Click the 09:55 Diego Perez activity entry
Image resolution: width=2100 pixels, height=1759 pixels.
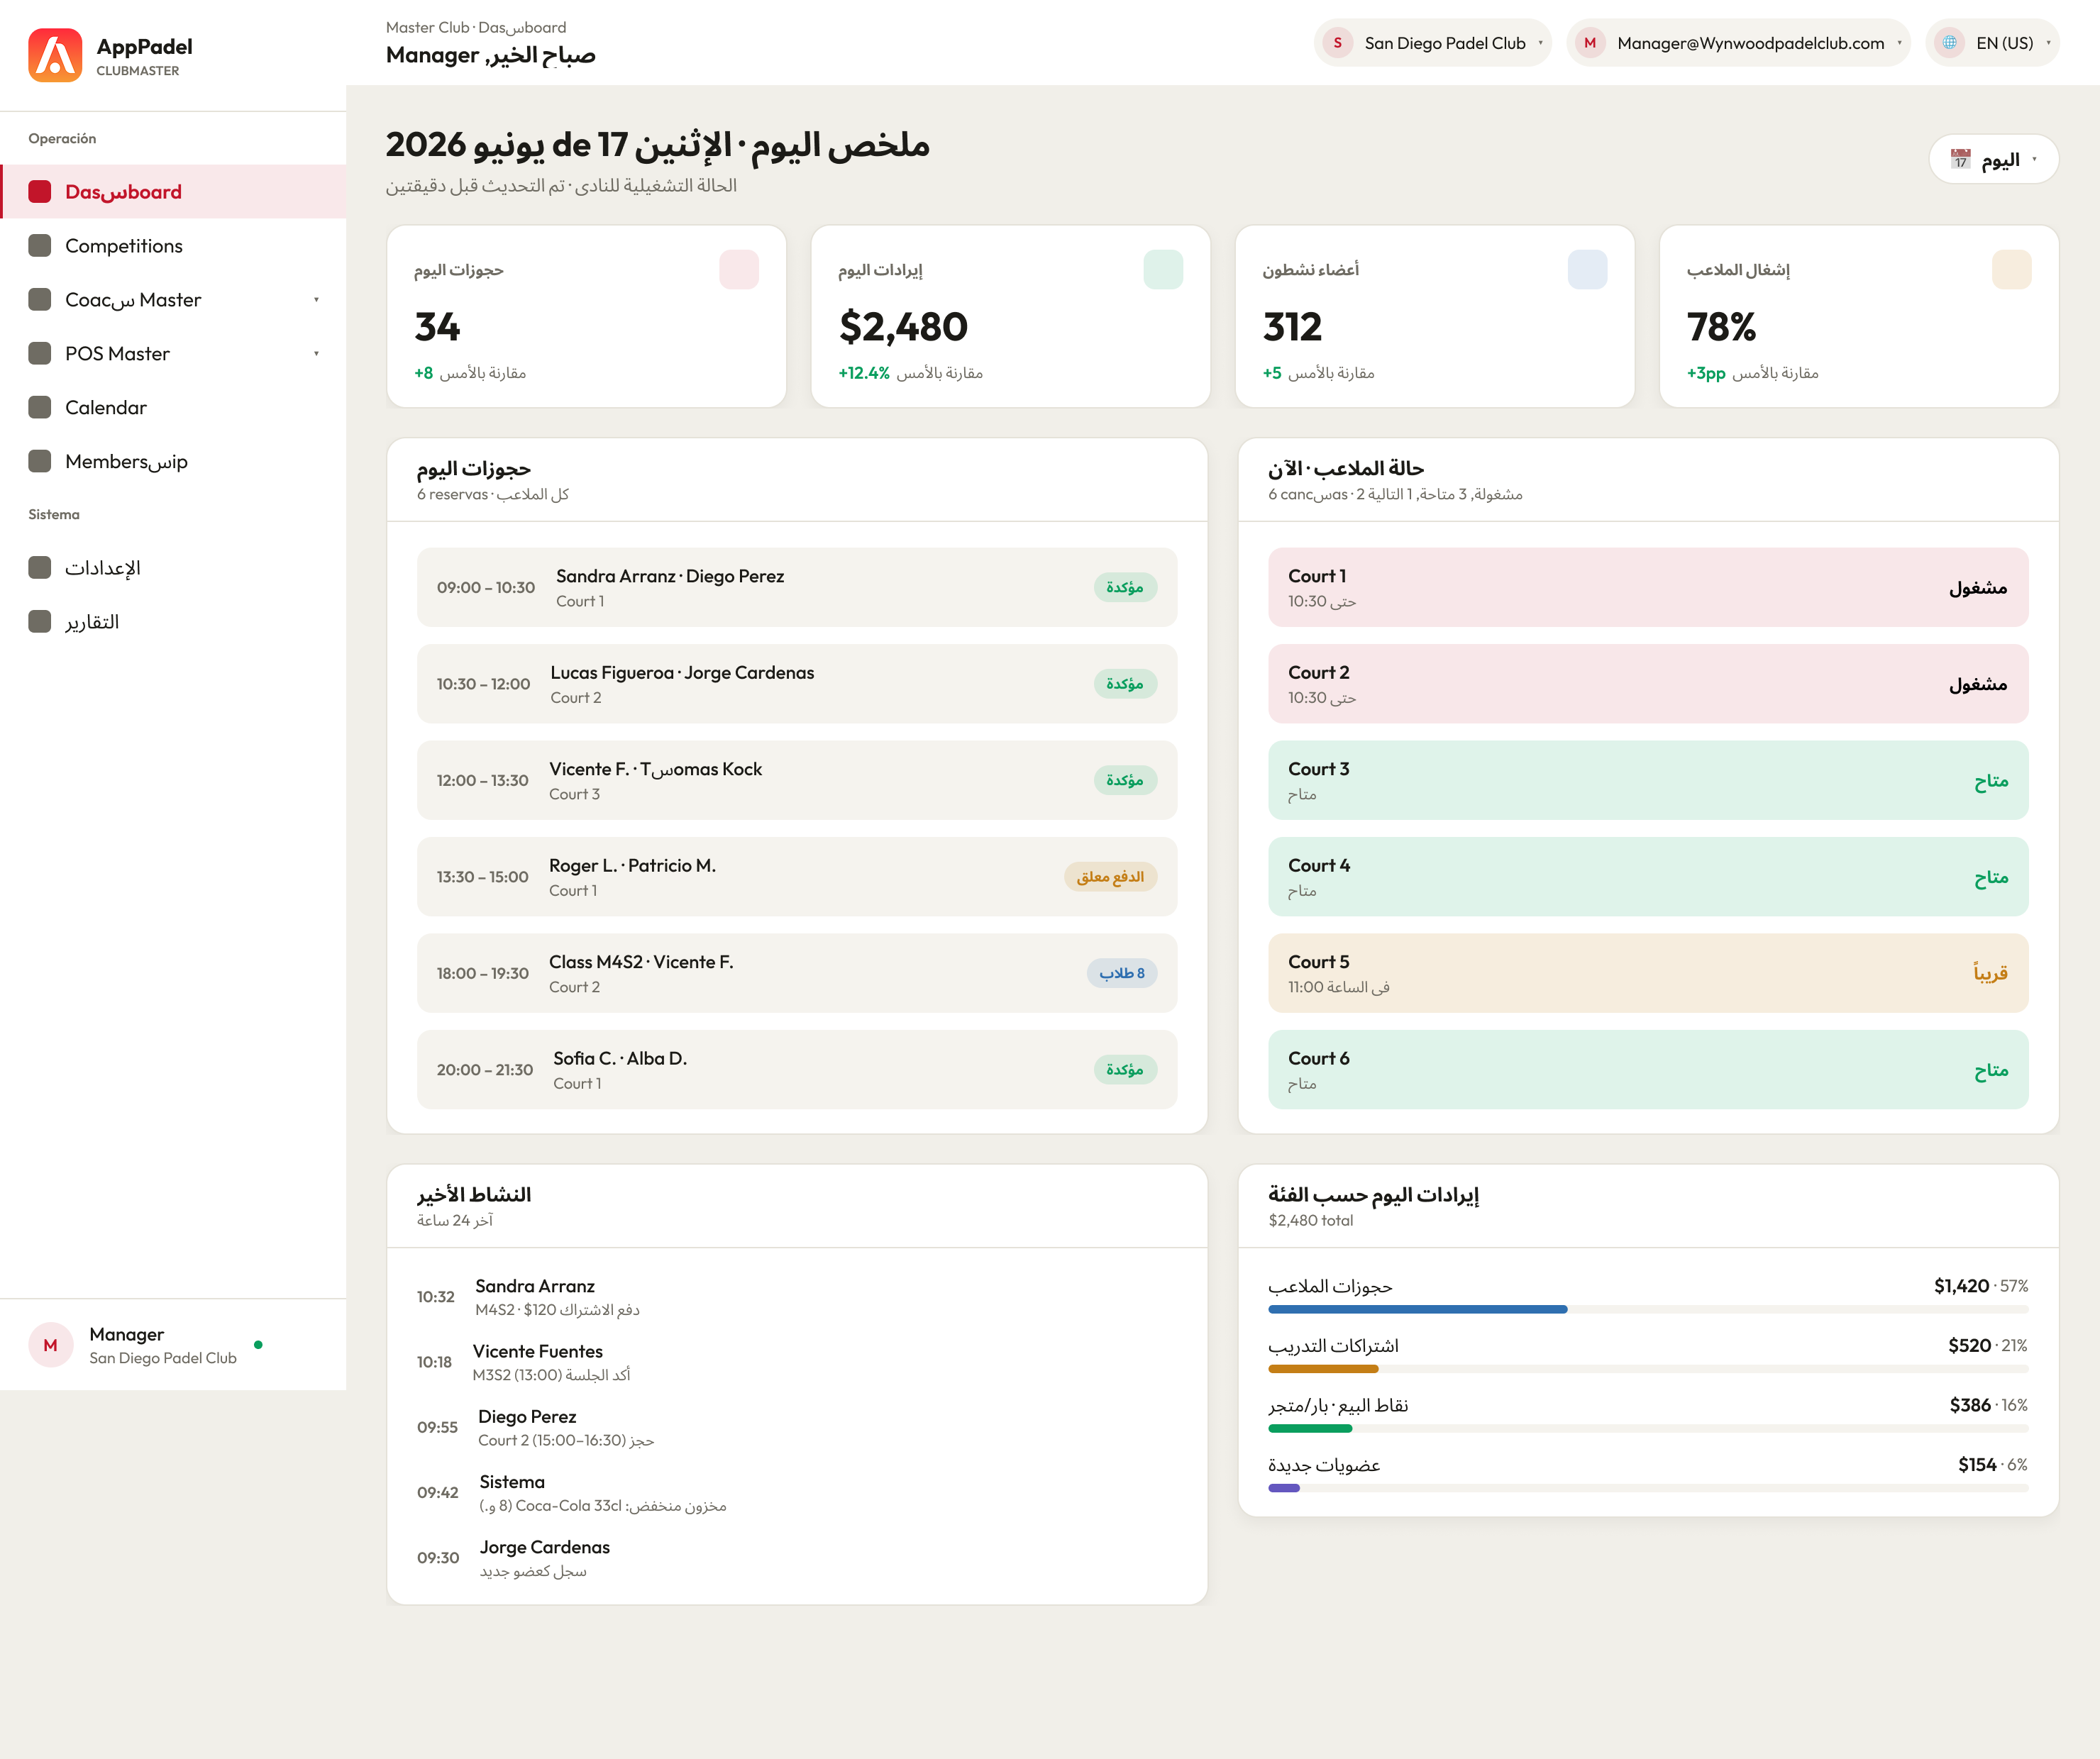pos(797,1428)
